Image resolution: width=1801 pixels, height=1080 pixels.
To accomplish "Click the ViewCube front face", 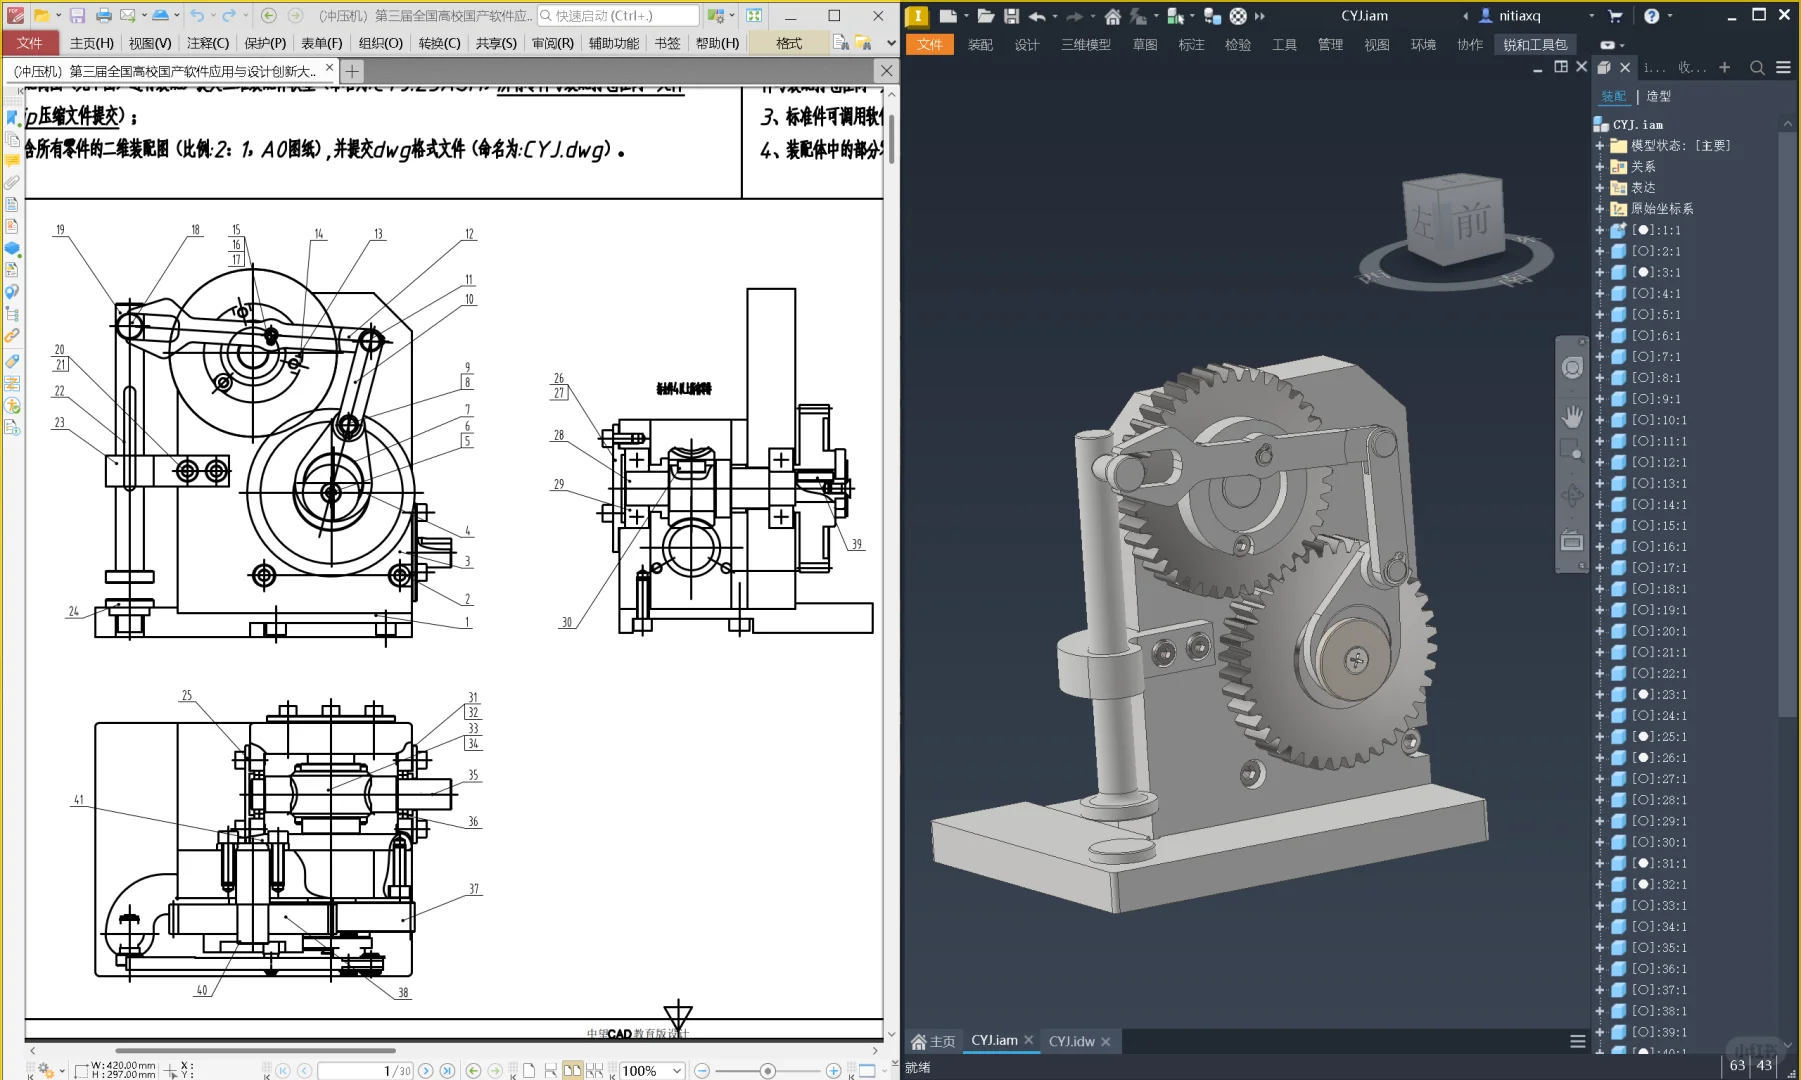I will coord(1470,221).
